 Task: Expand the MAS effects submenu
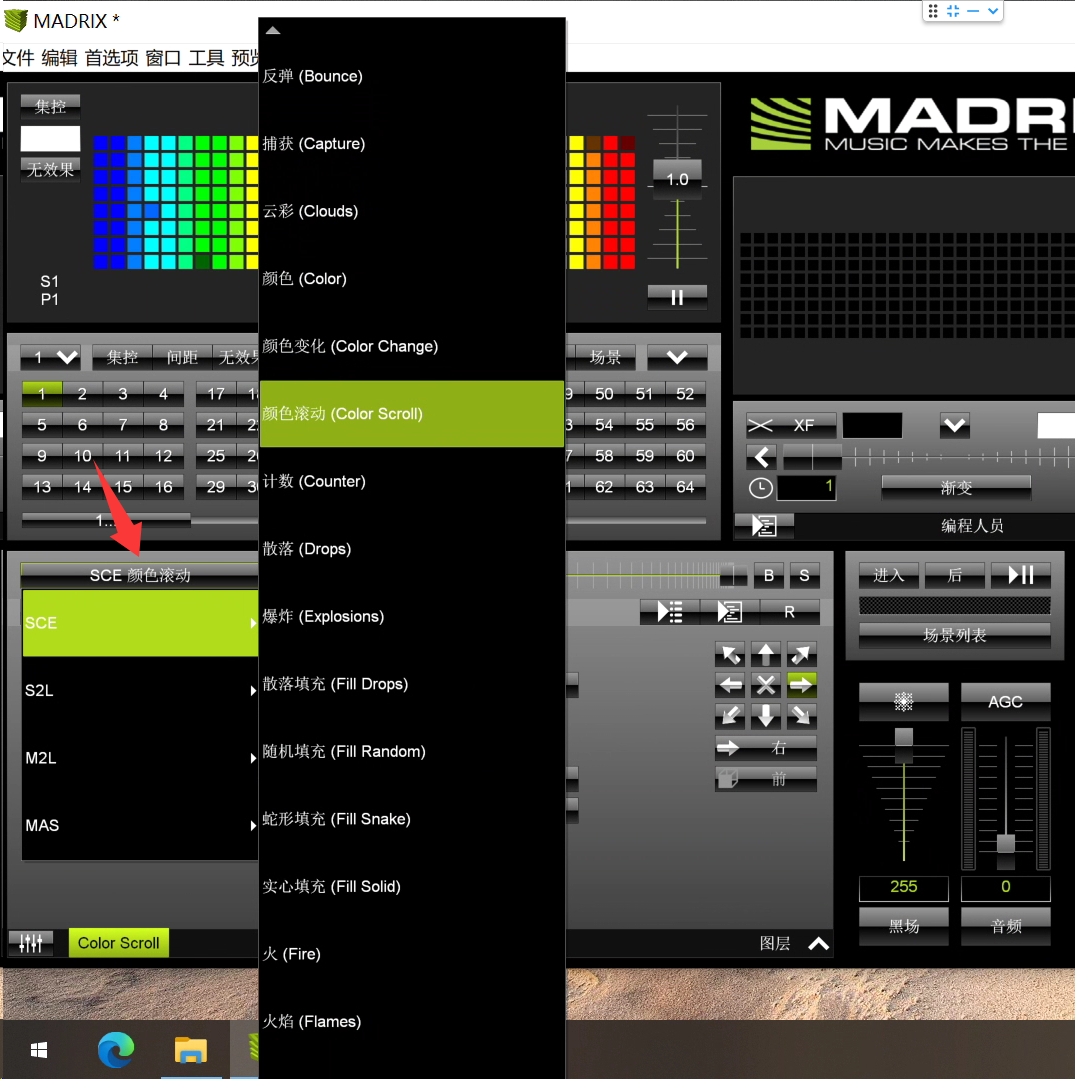(140, 825)
